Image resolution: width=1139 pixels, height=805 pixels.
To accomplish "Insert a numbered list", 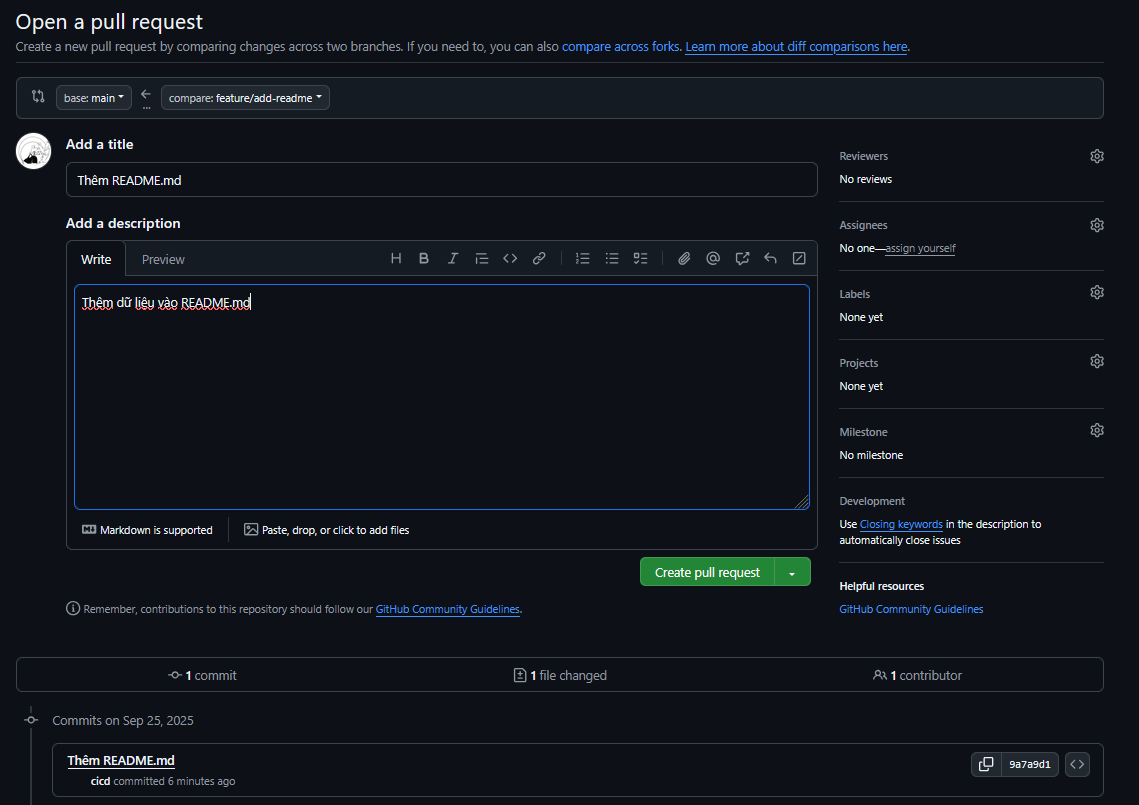I will [x=583, y=258].
